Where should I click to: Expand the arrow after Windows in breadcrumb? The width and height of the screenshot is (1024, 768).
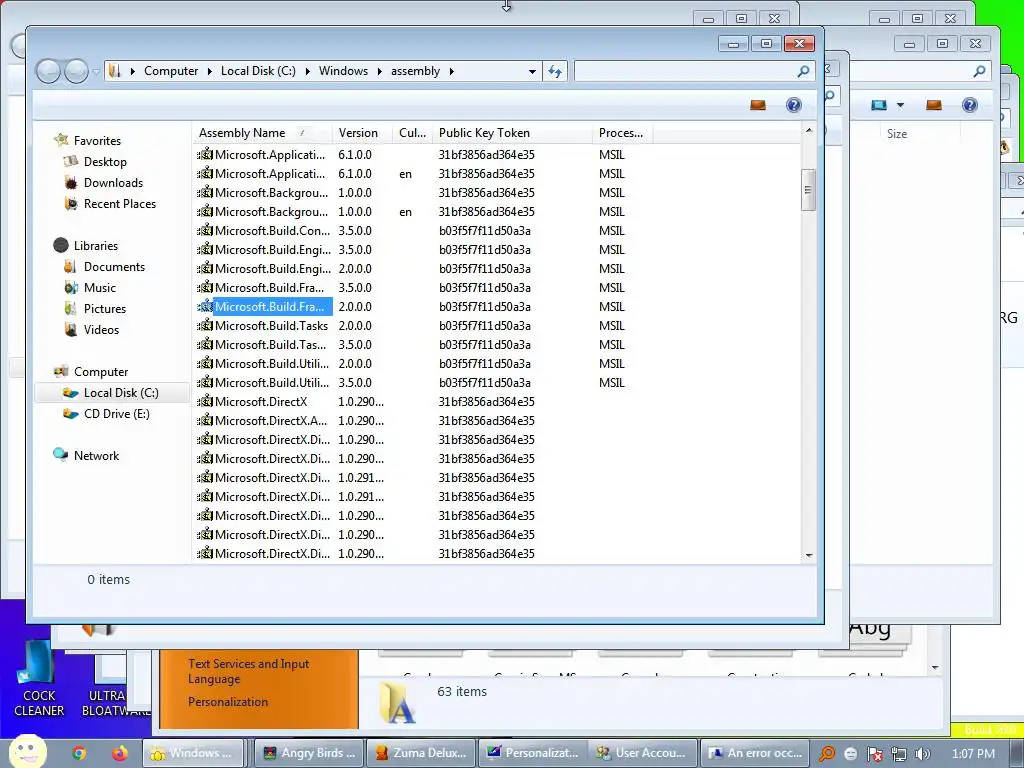tap(379, 71)
